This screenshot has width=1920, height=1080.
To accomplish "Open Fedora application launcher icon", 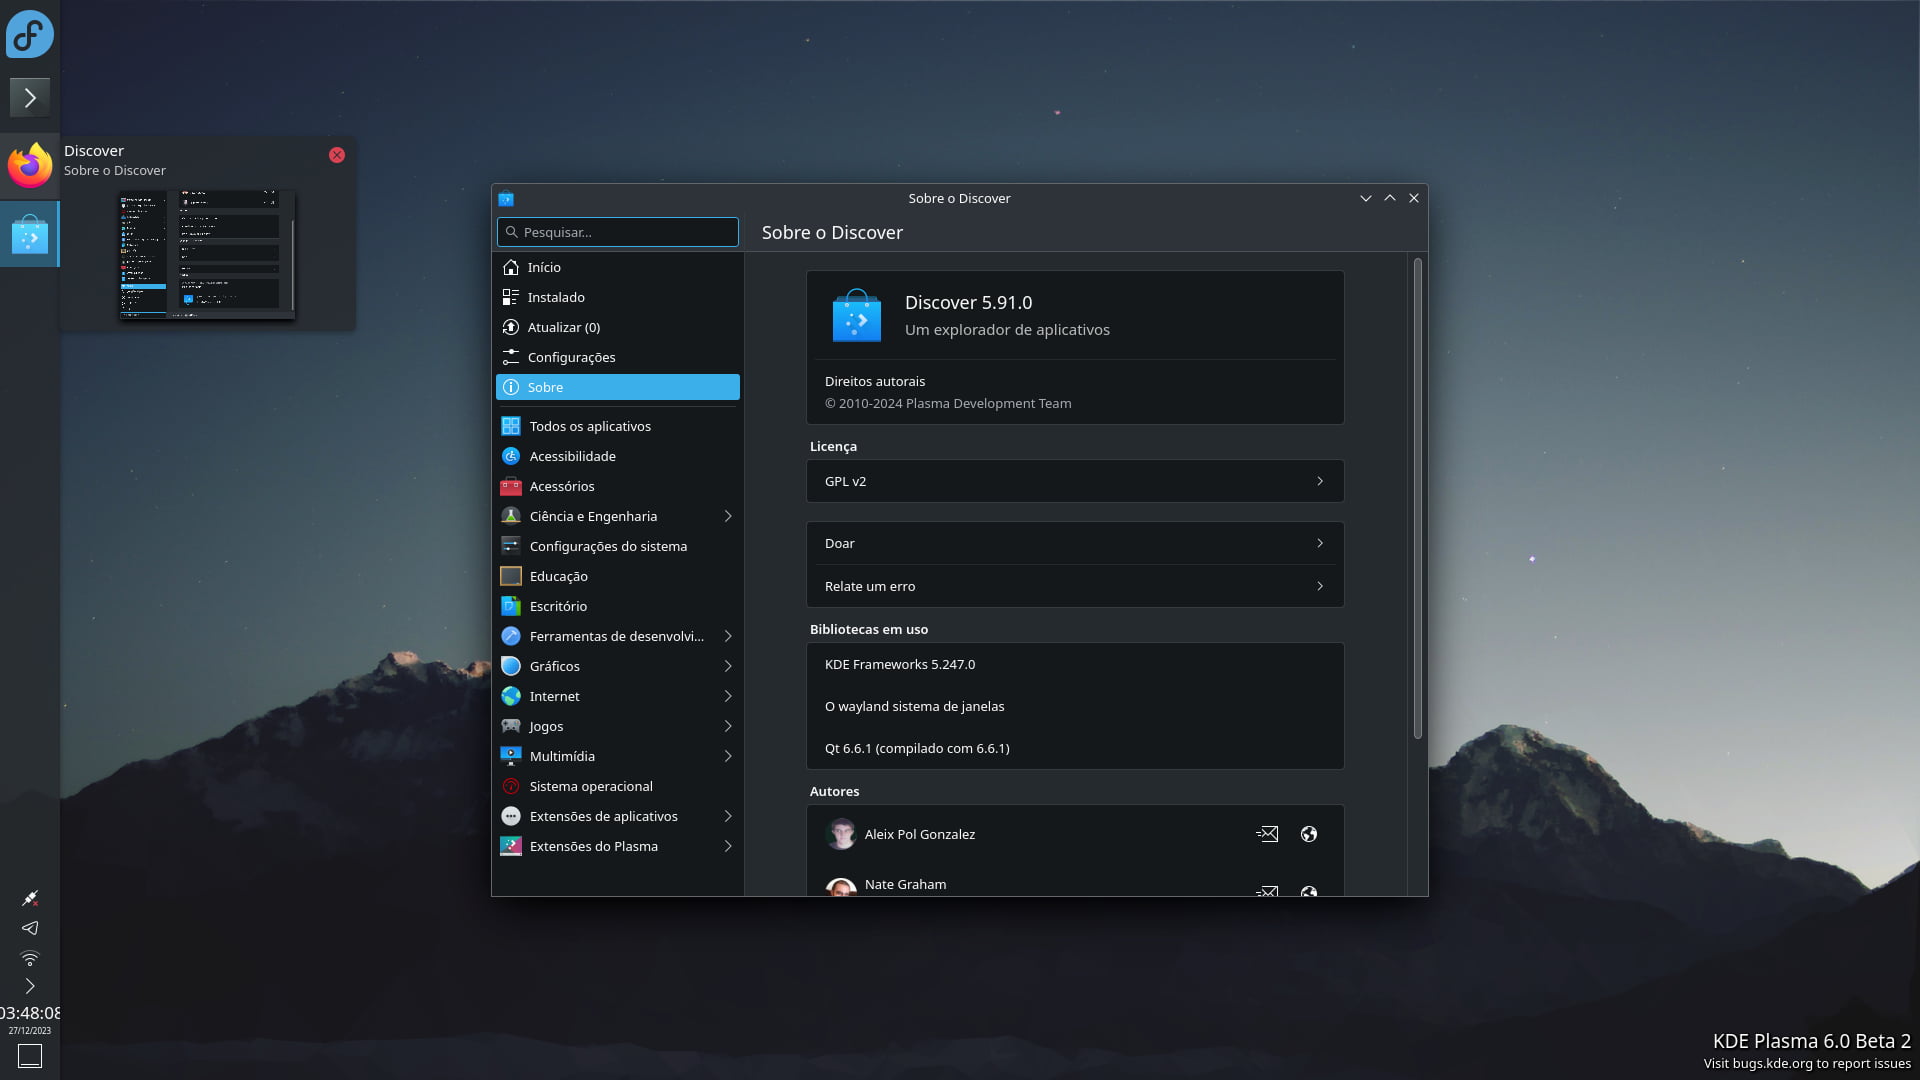I will pyautogui.click(x=30, y=35).
